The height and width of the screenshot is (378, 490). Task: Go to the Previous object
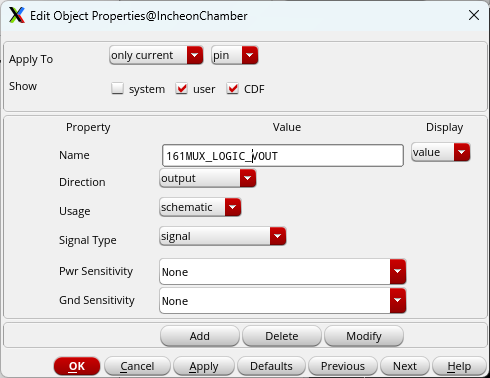(343, 366)
